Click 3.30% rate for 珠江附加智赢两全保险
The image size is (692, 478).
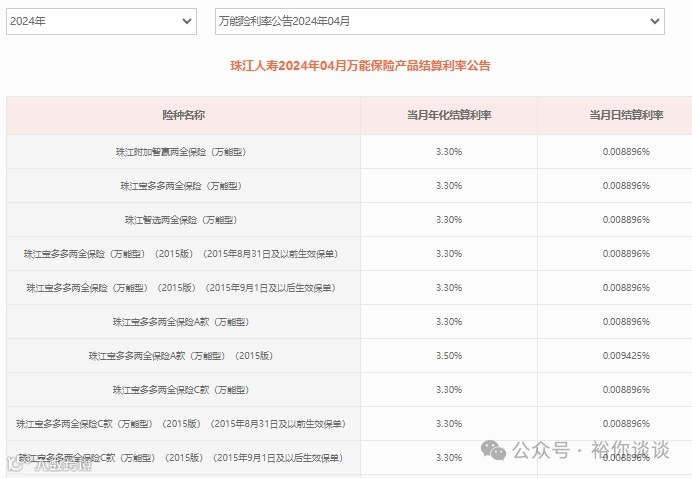pyautogui.click(x=449, y=152)
